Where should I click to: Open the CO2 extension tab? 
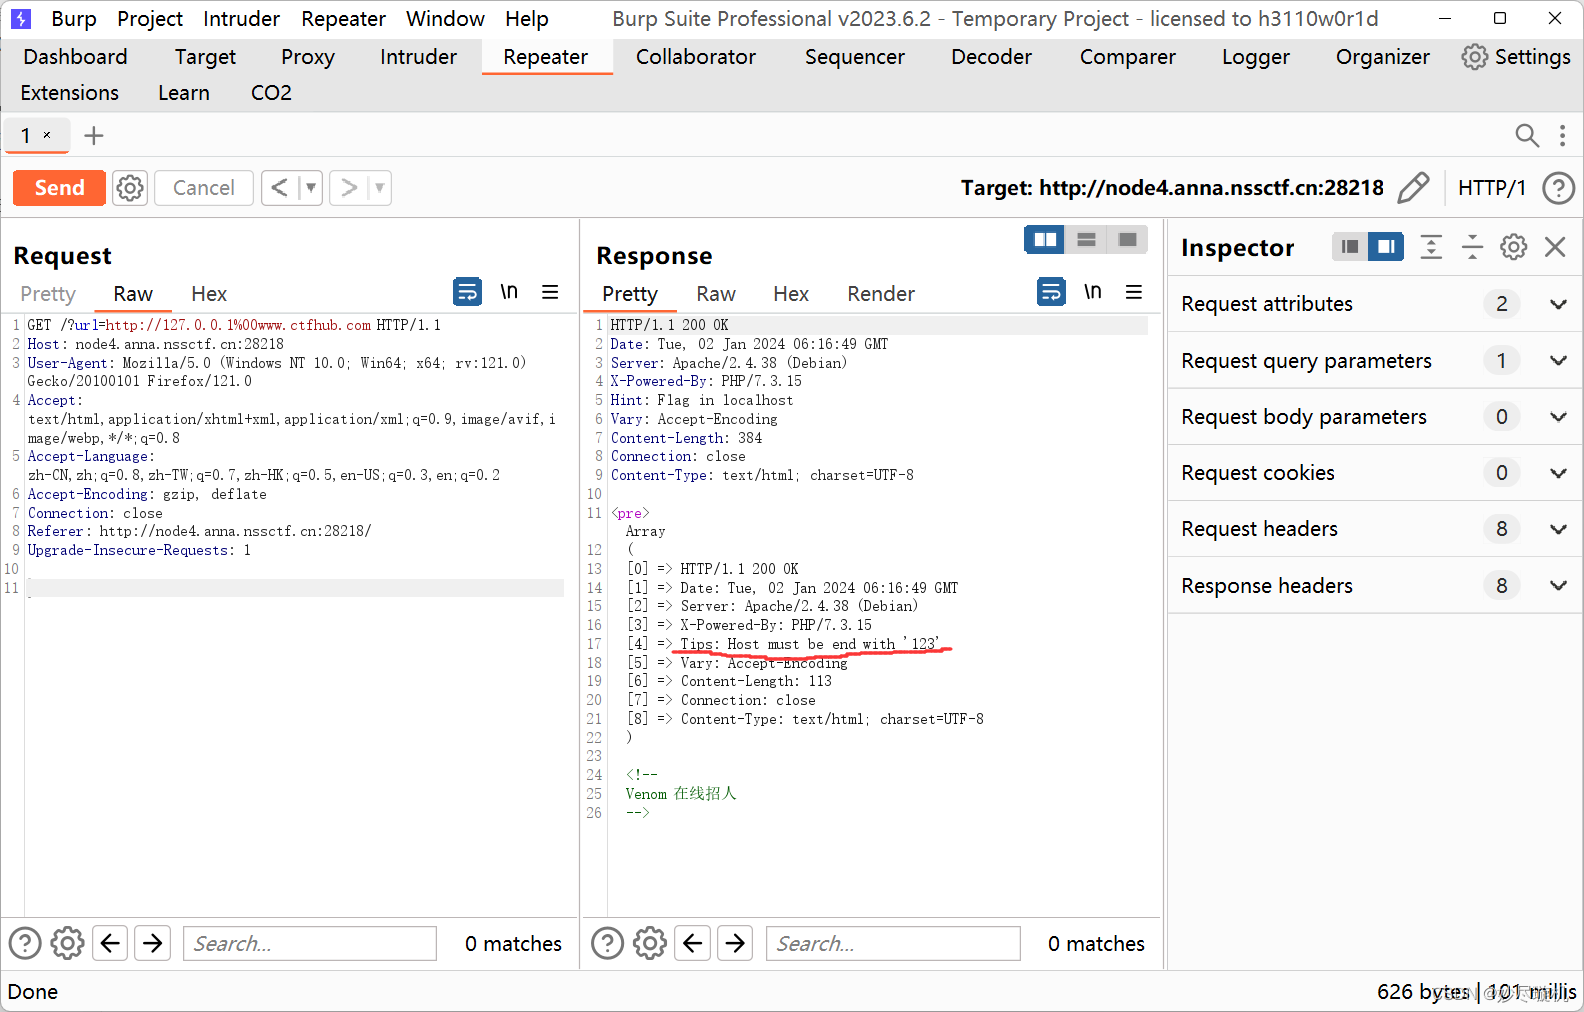tap(271, 93)
